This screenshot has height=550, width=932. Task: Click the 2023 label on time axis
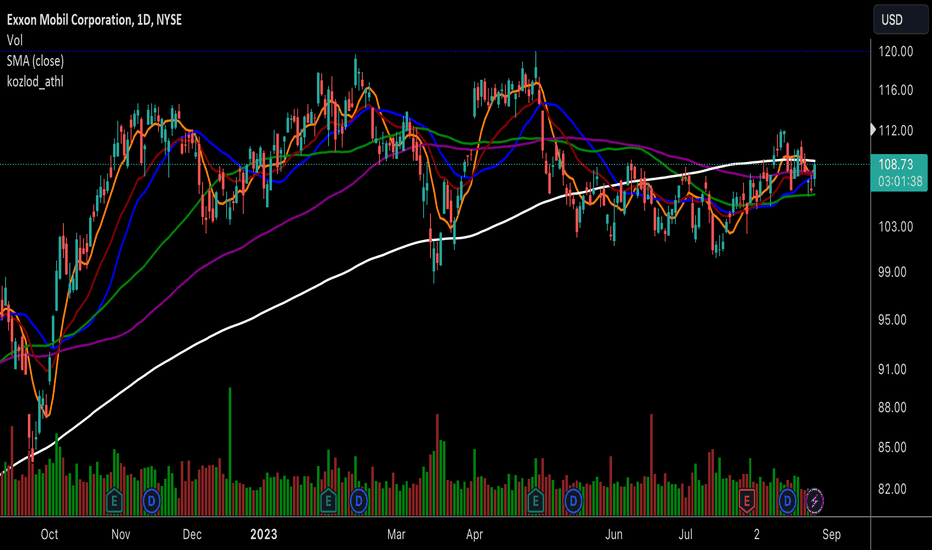[263, 534]
